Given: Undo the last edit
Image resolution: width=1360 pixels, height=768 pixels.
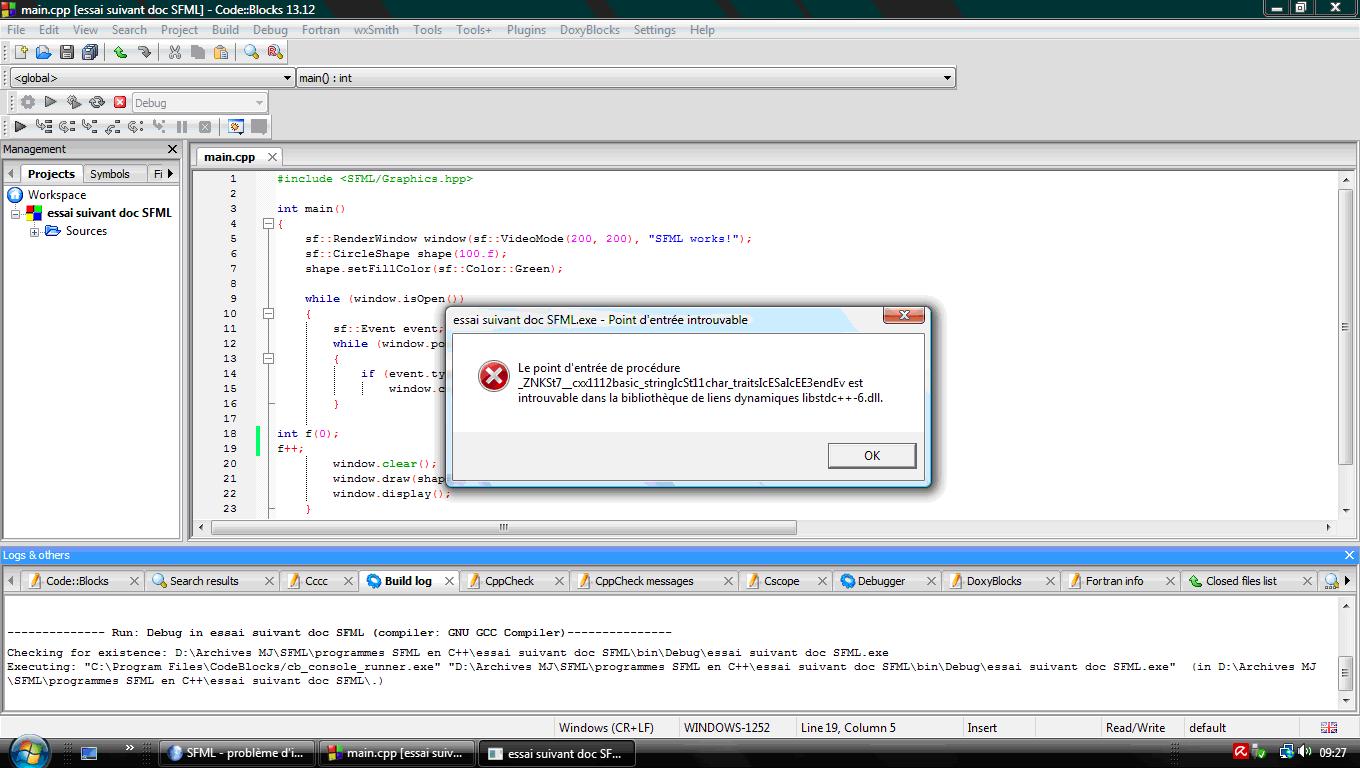Looking at the screenshot, I should (x=120, y=52).
